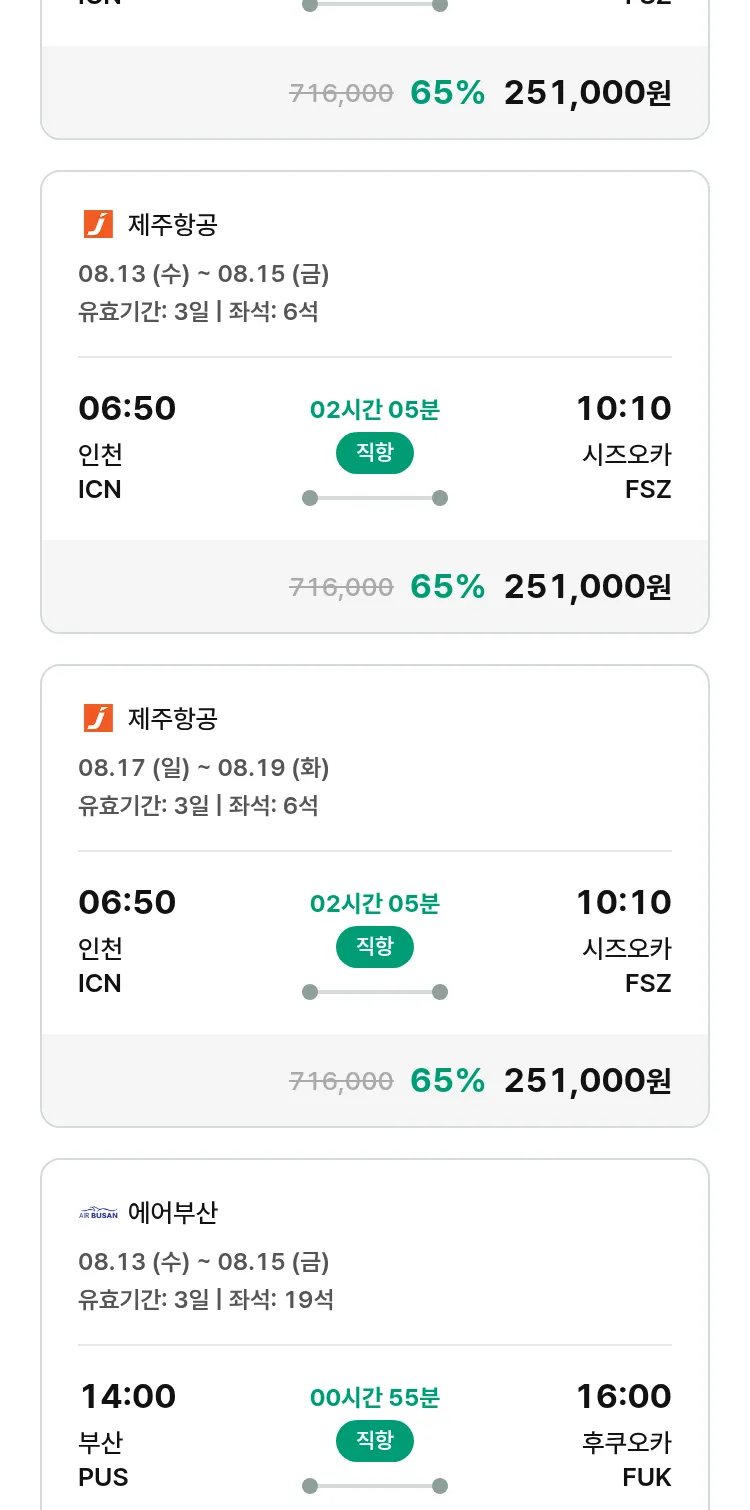Viewport: 750px width, 1510px height.
Task: Click struck-through 716,000 price on 08.17 flight
Action: pos(341,1081)
